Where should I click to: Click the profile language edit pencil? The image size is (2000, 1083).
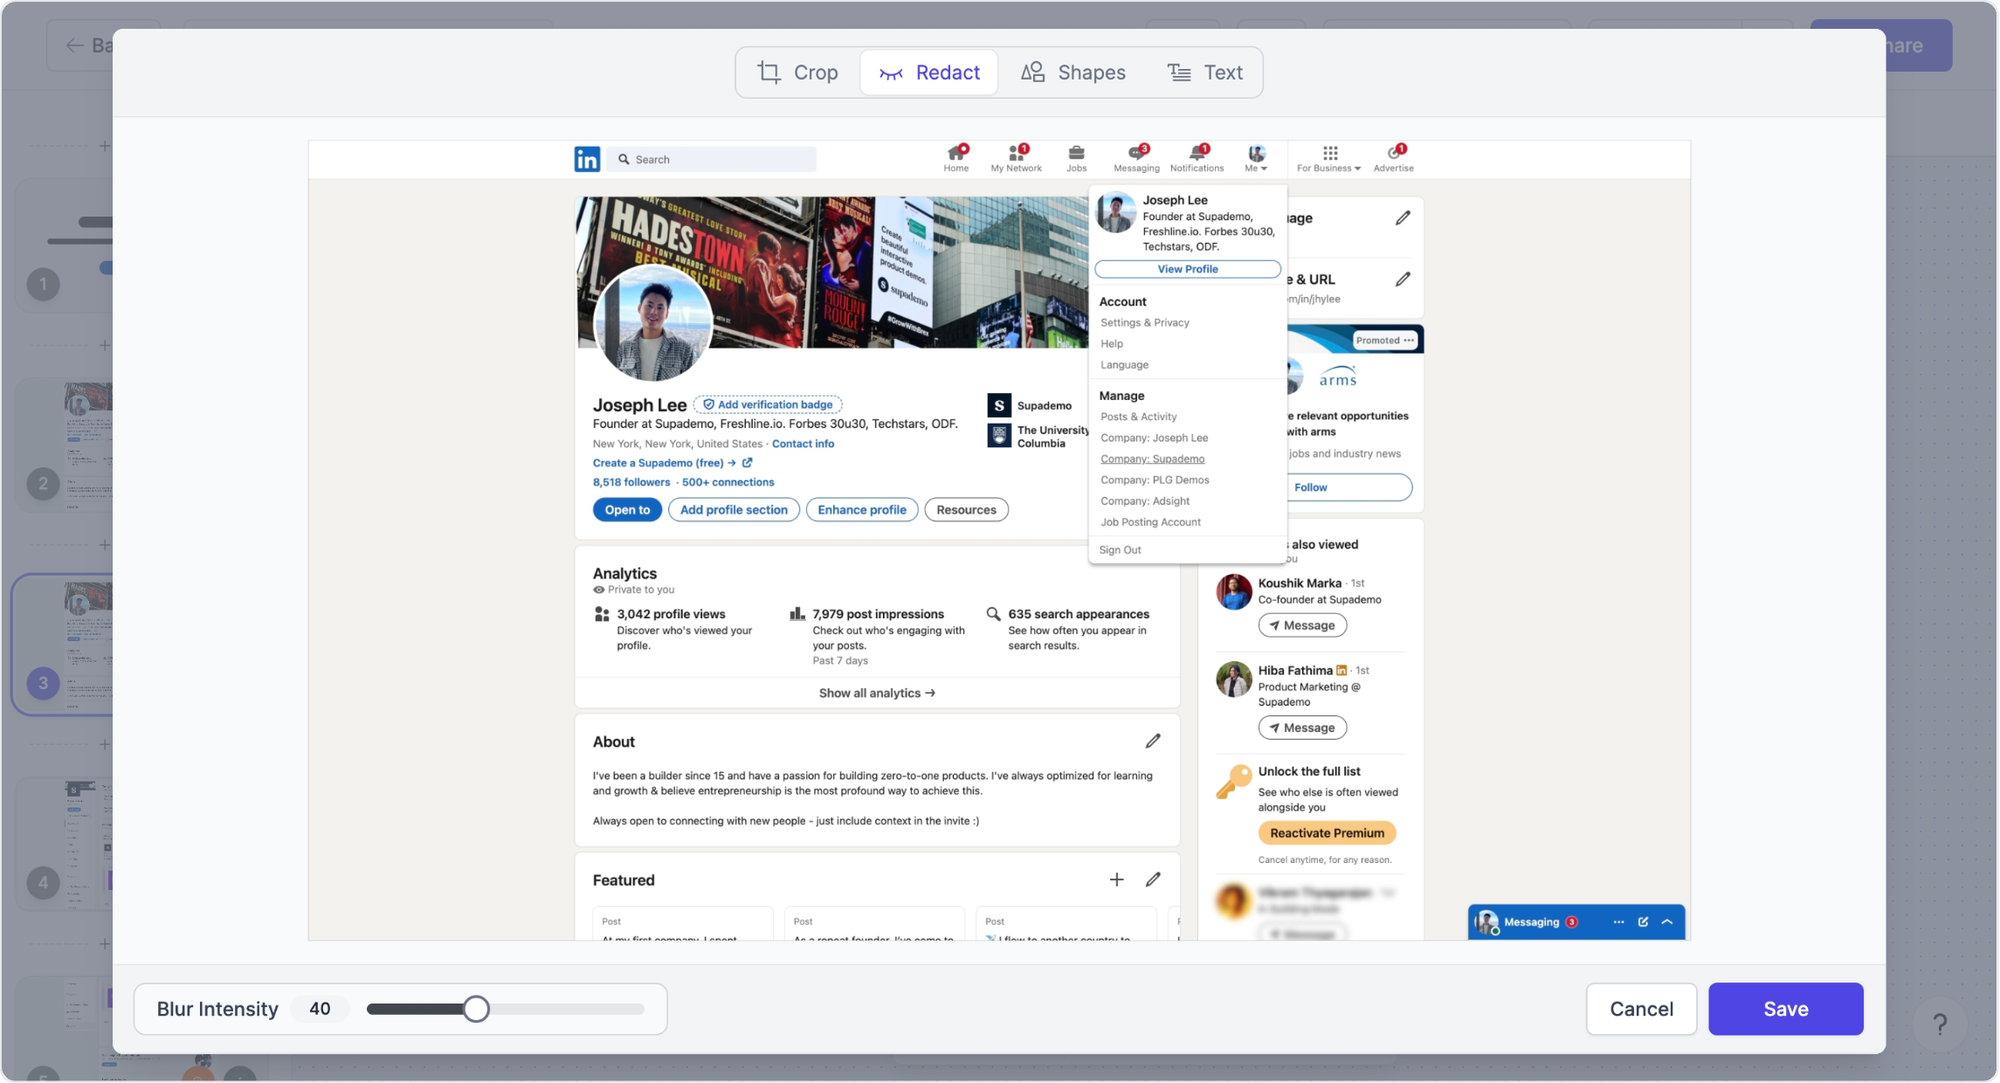(x=1402, y=218)
